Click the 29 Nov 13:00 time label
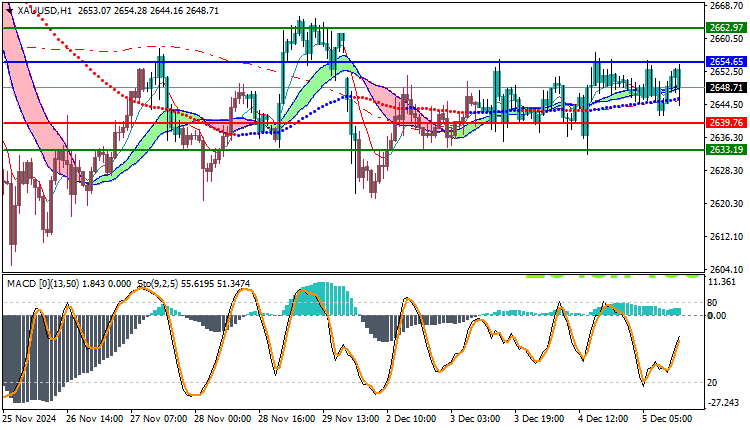This screenshot has height=430, width=750. coord(351,419)
